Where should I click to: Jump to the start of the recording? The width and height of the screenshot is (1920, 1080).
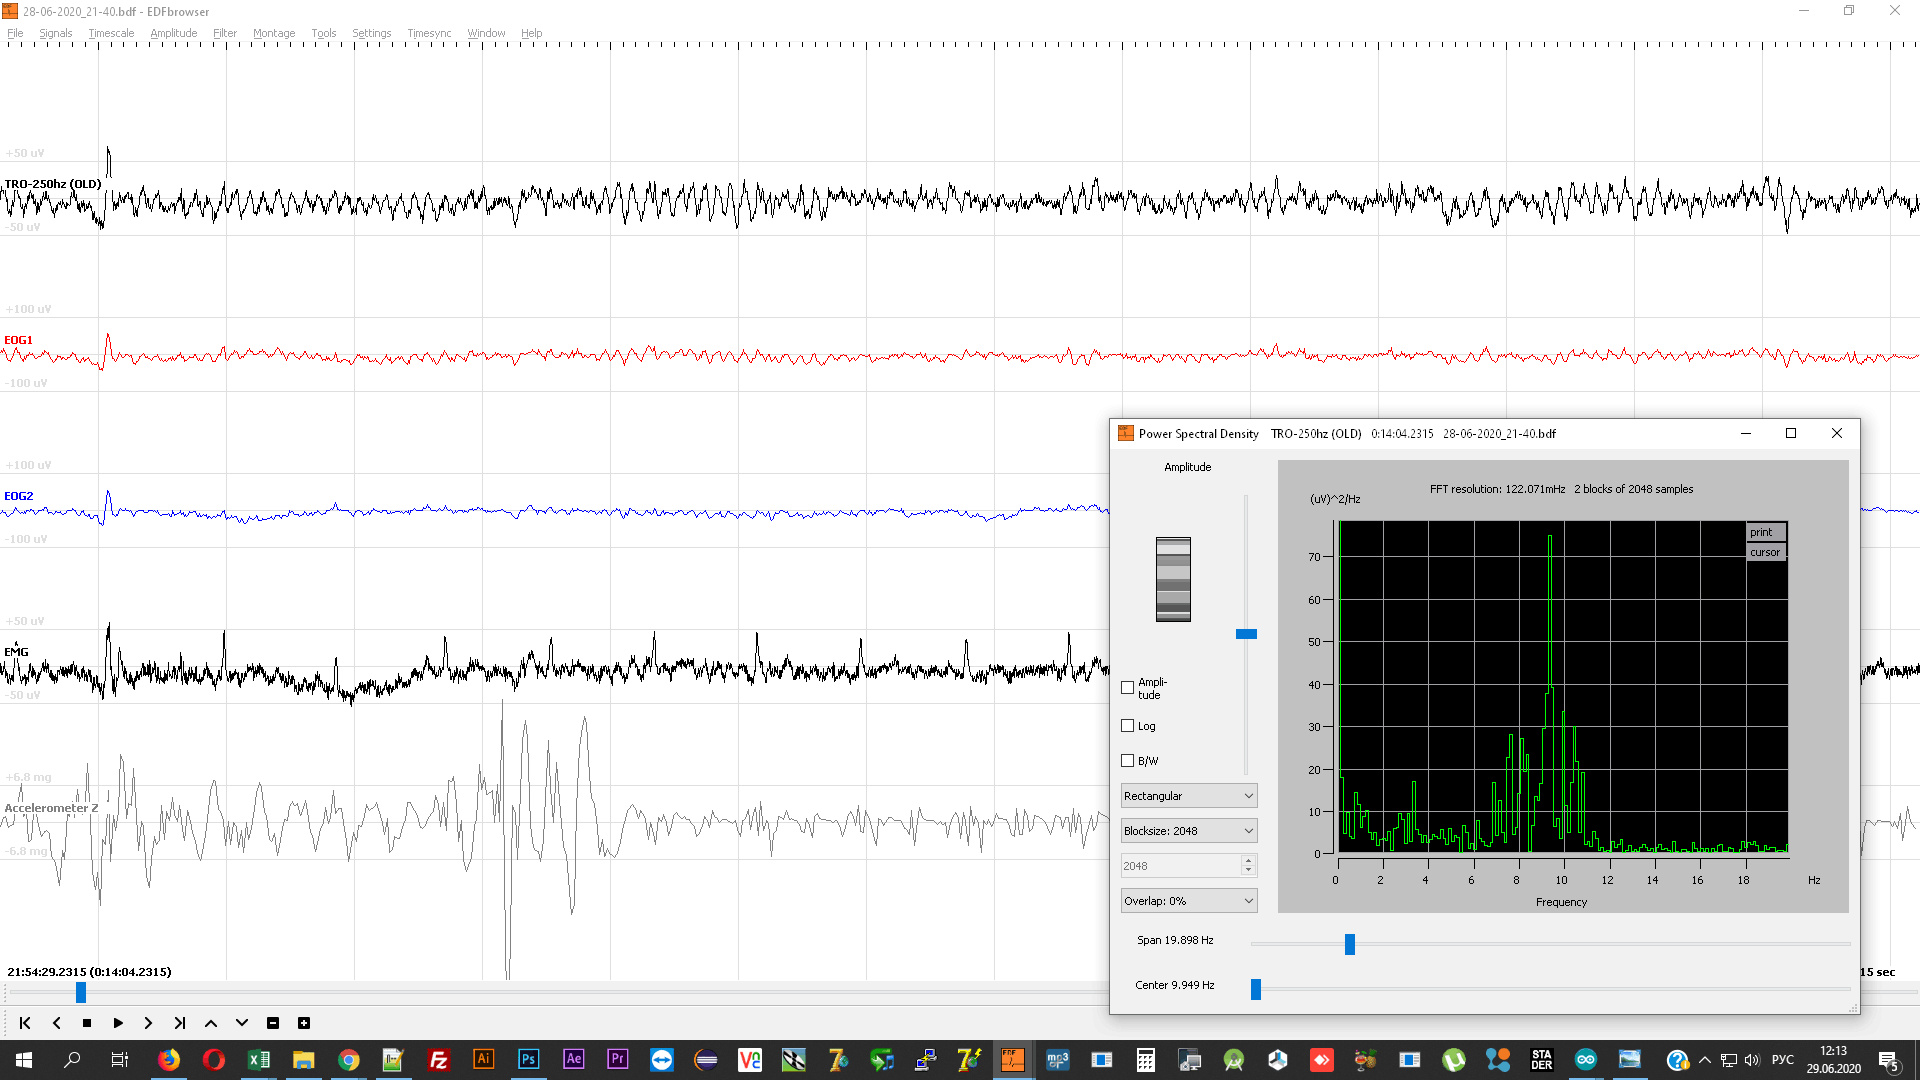25,1023
